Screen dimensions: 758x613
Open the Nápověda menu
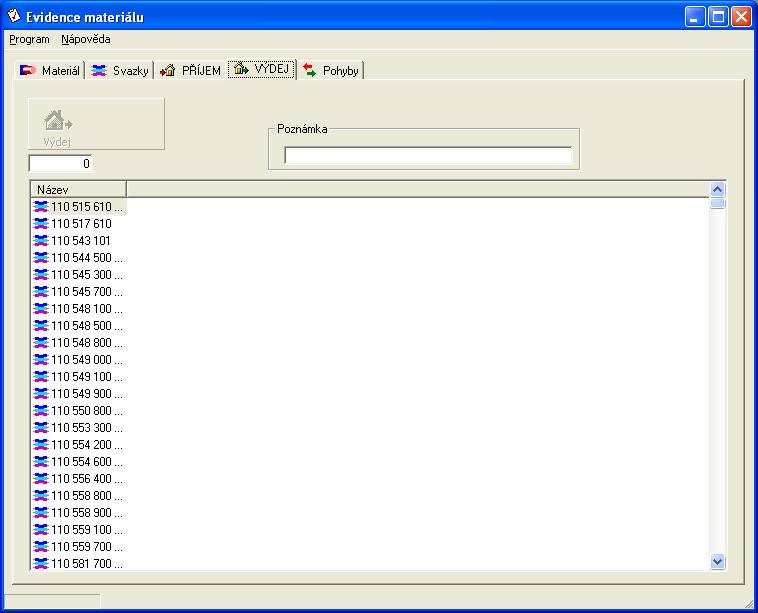(x=86, y=39)
